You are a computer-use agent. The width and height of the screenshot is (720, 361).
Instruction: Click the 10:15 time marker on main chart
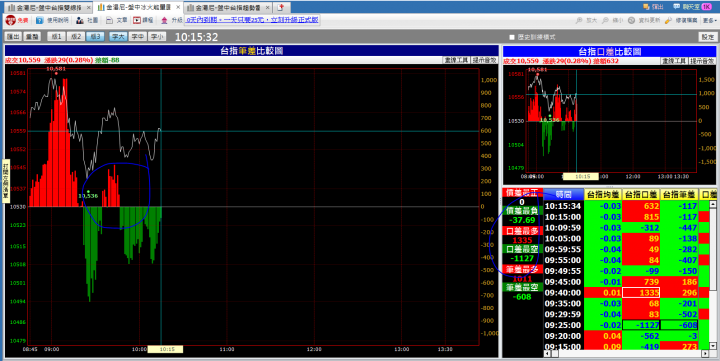(165, 350)
